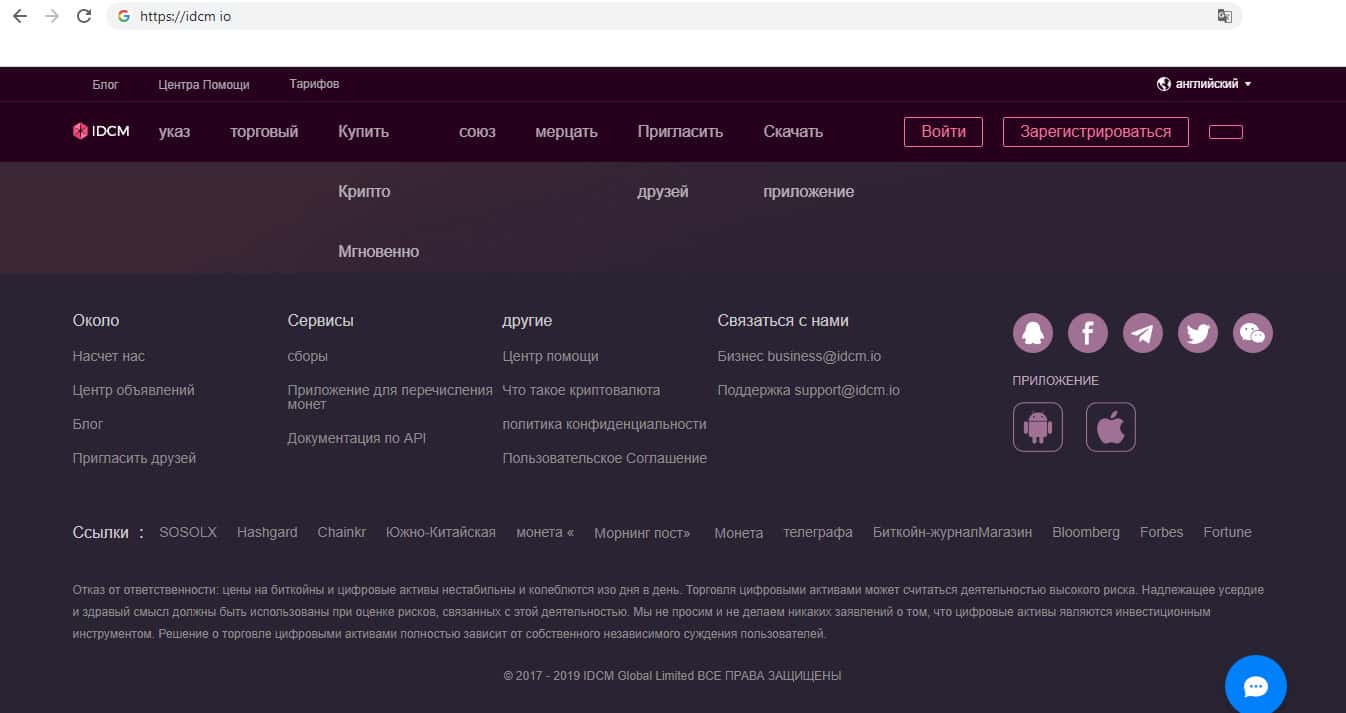Click the small empty outlined box in header
1346x713 pixels.
point(1225,132)
